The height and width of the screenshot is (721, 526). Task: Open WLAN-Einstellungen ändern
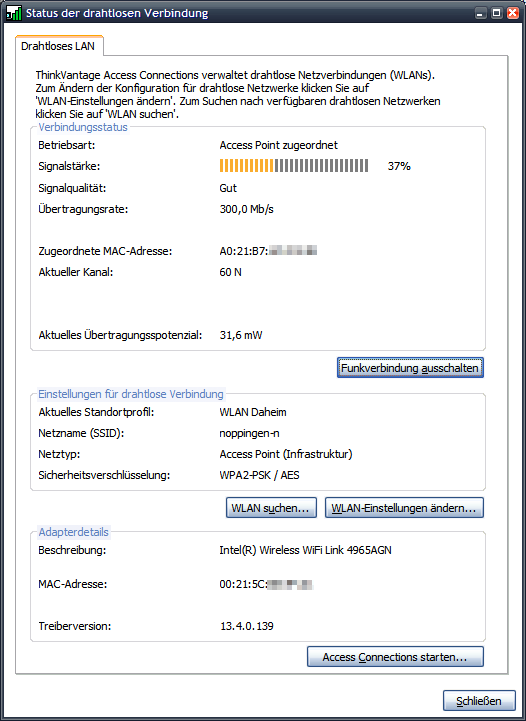pyautogui.click(x=404, y=508)
